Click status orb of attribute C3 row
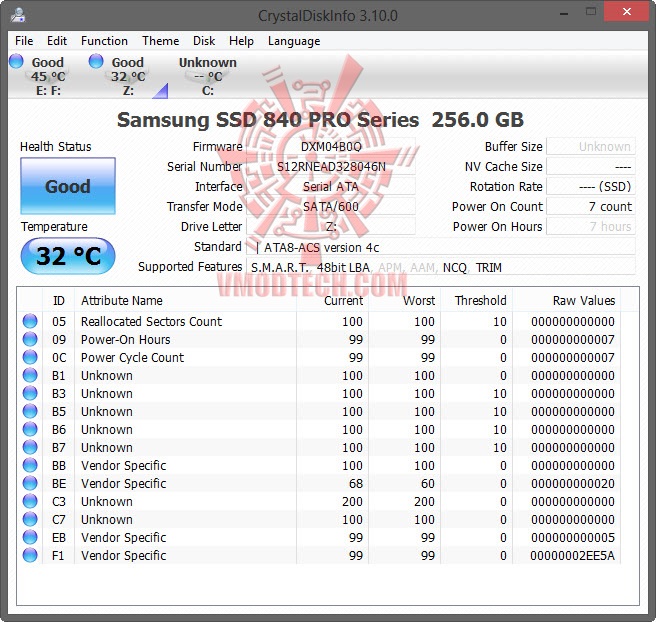 [x=30, y=501]
